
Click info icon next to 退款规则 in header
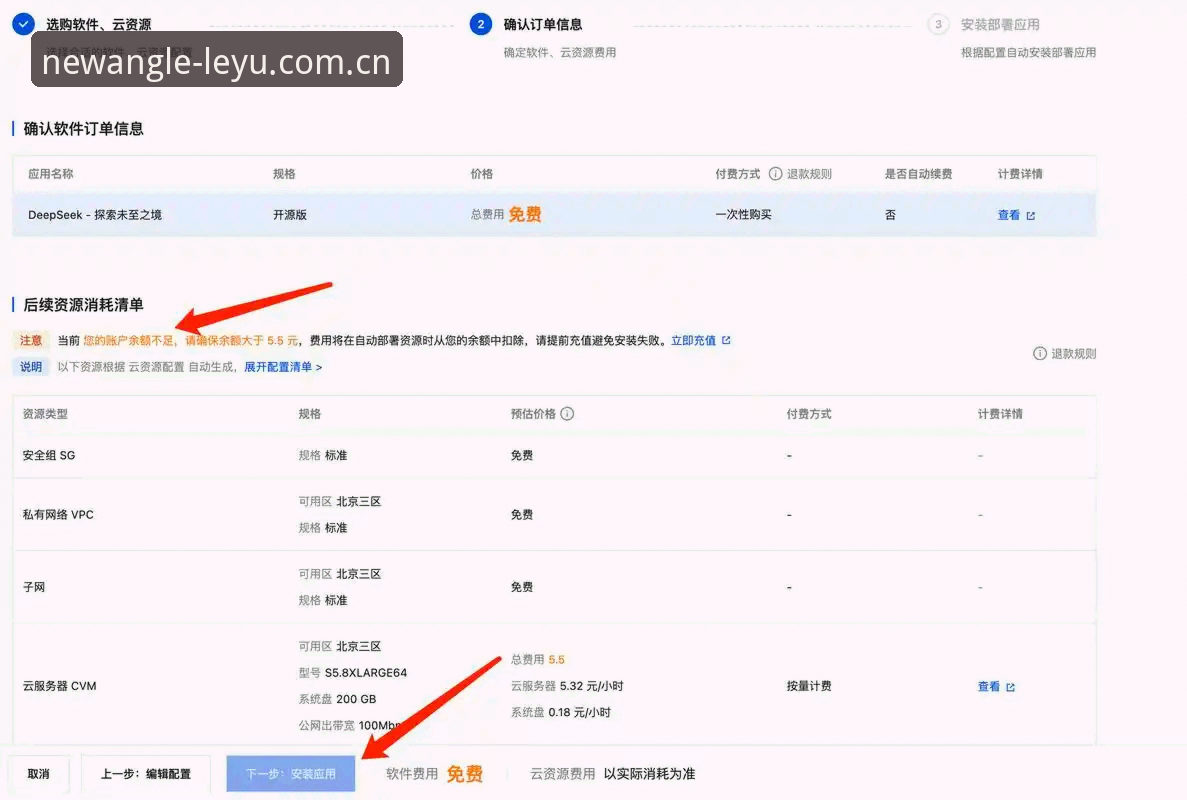point(775,173)
